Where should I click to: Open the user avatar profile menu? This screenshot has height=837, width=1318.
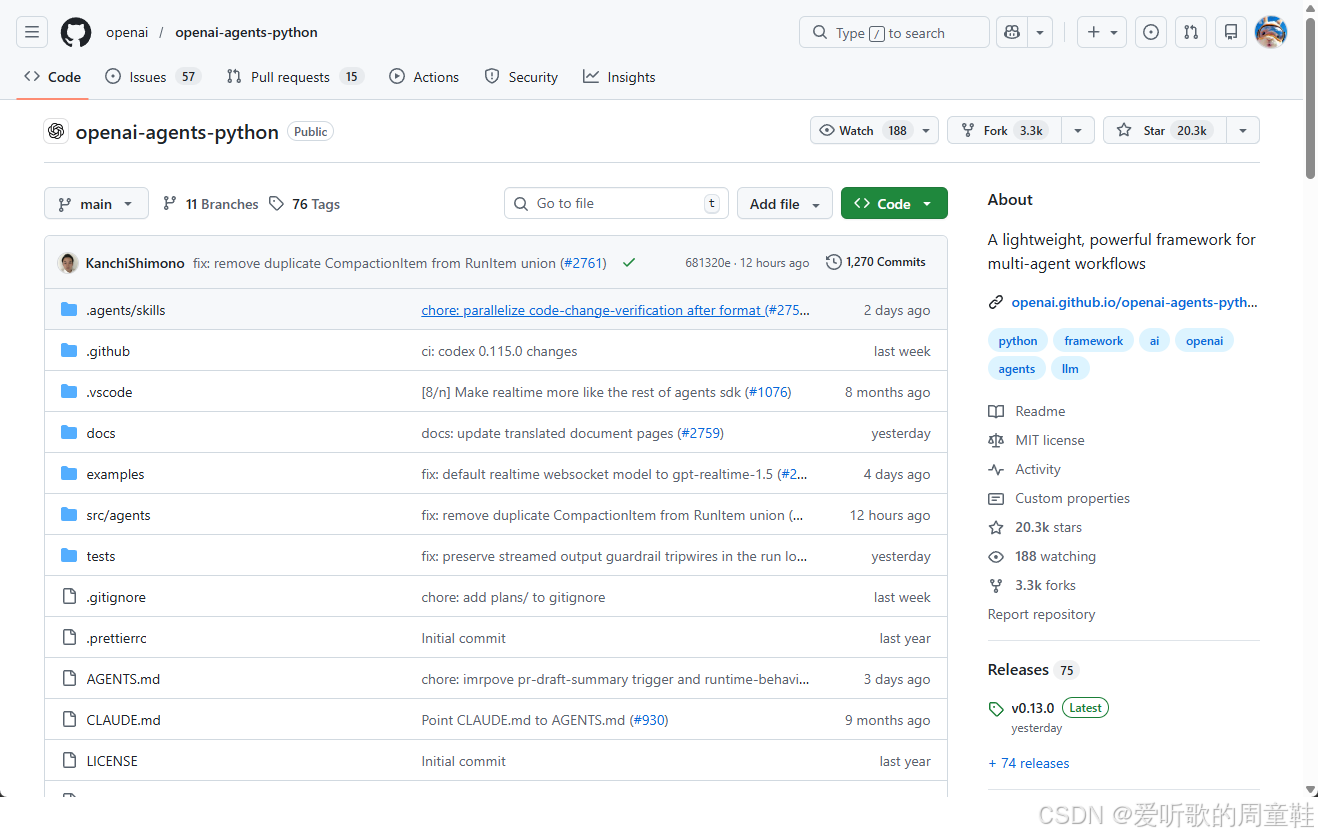point(1271,32)
